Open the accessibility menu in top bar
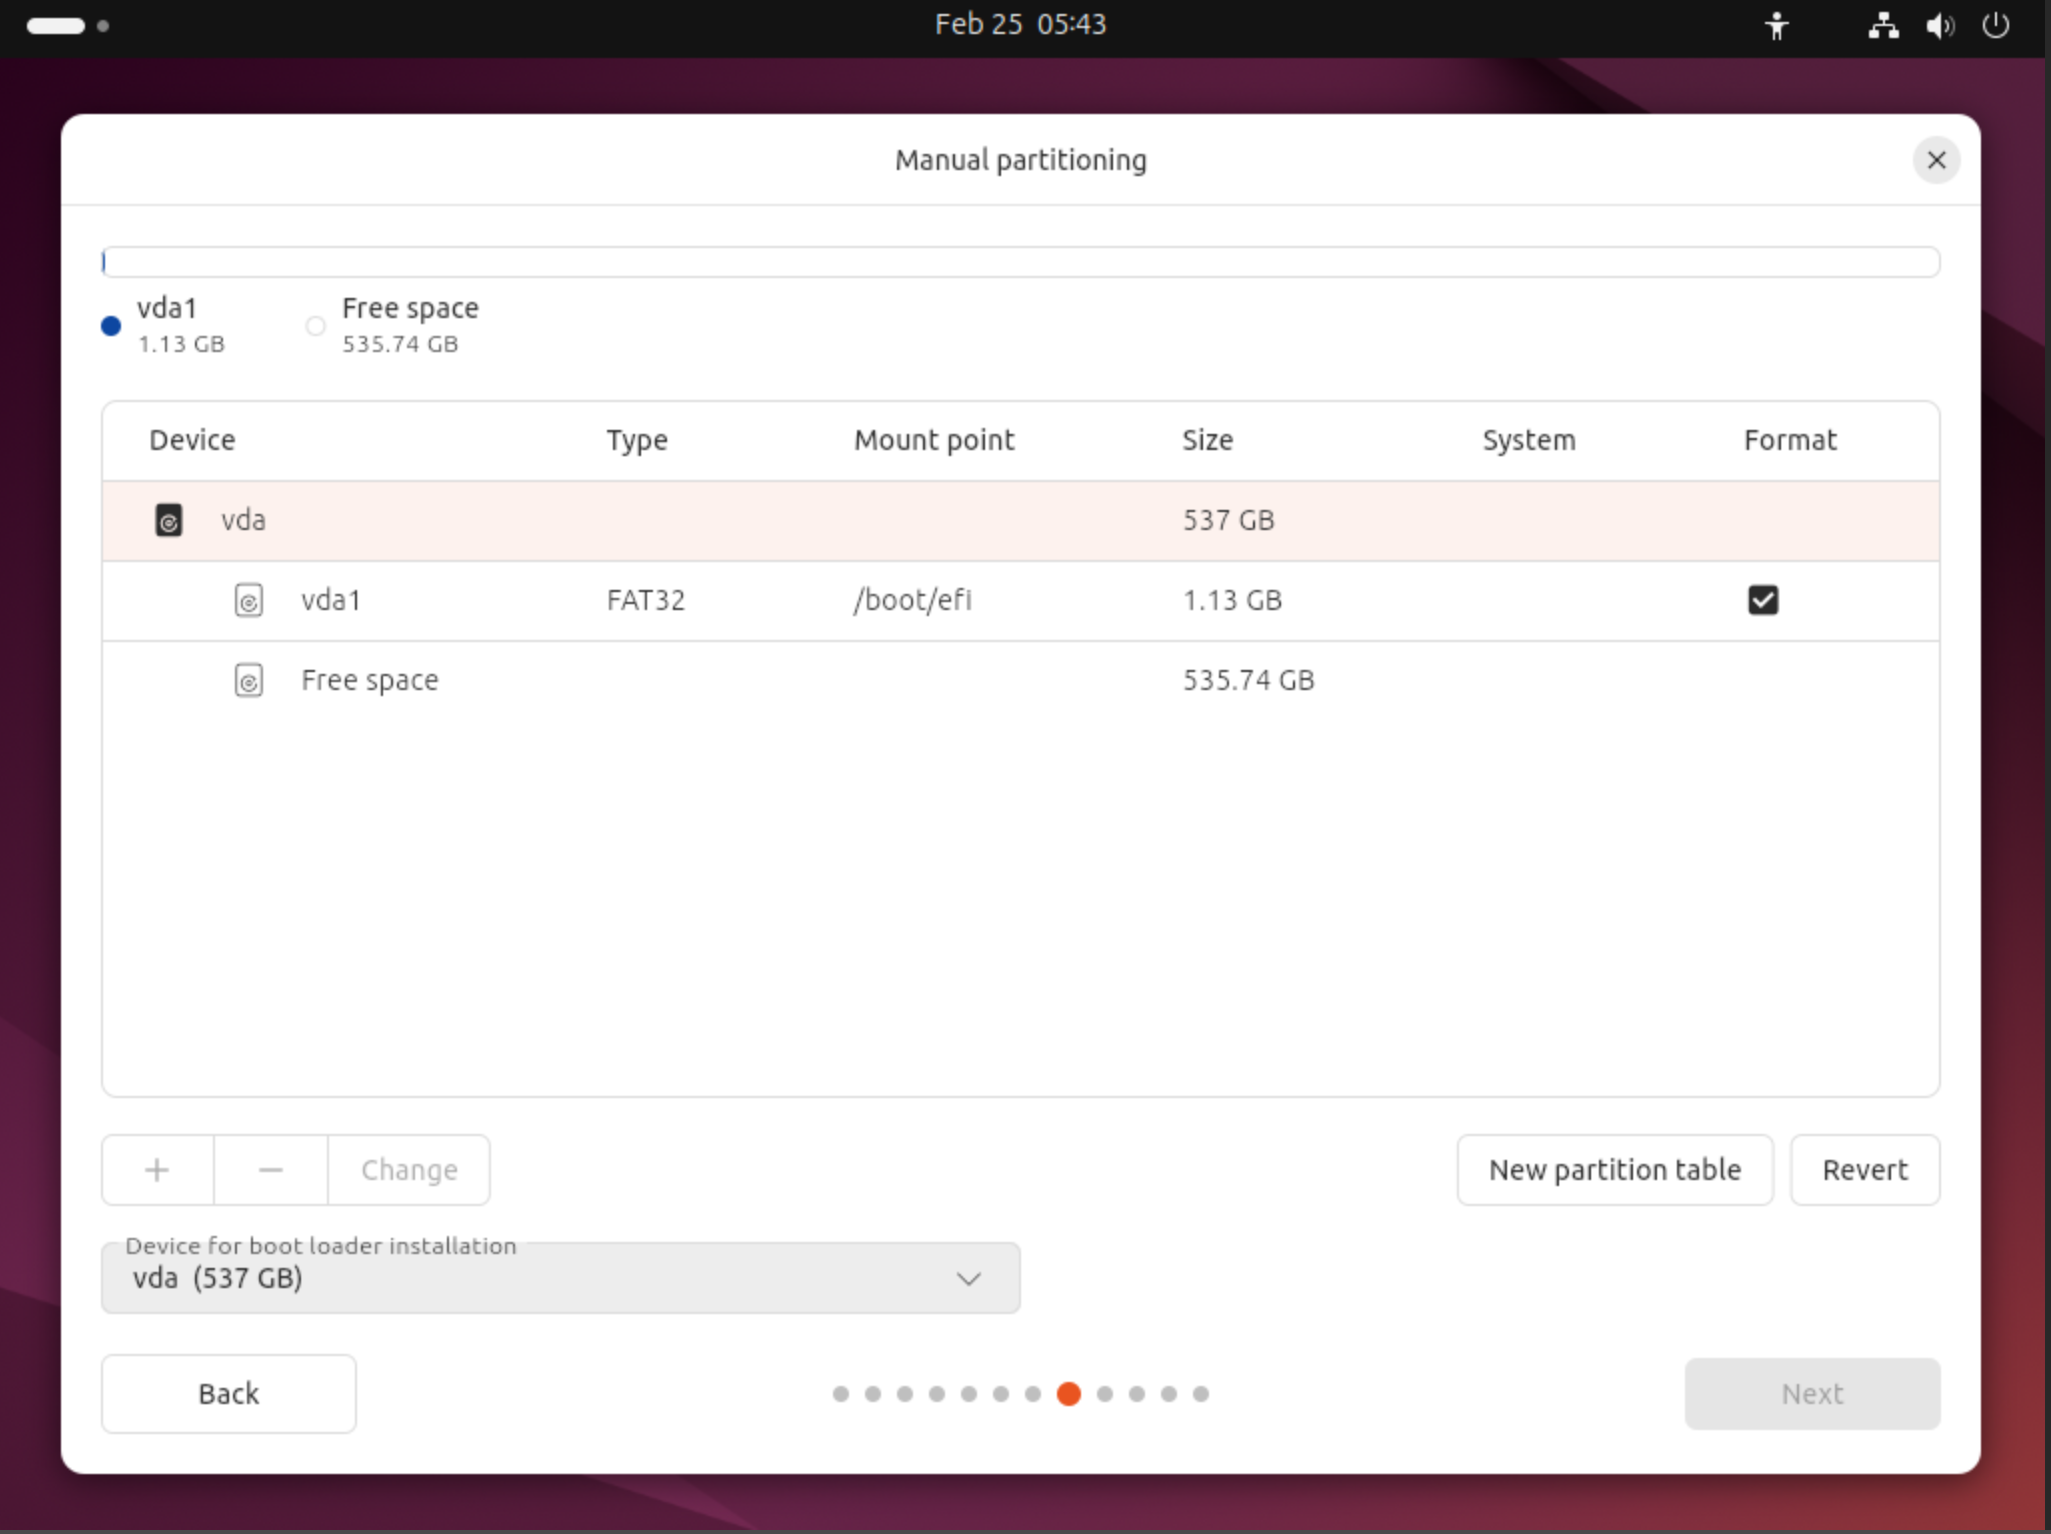 1776,26
